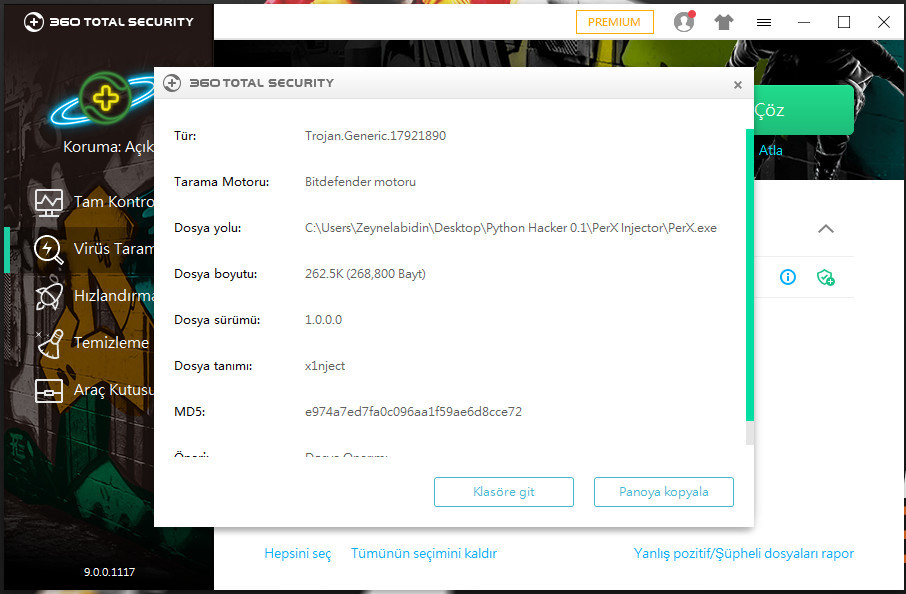The image size is (906, 594).
Task: Click Tümünün seçimini kaldır link
Action: [424, 554]
